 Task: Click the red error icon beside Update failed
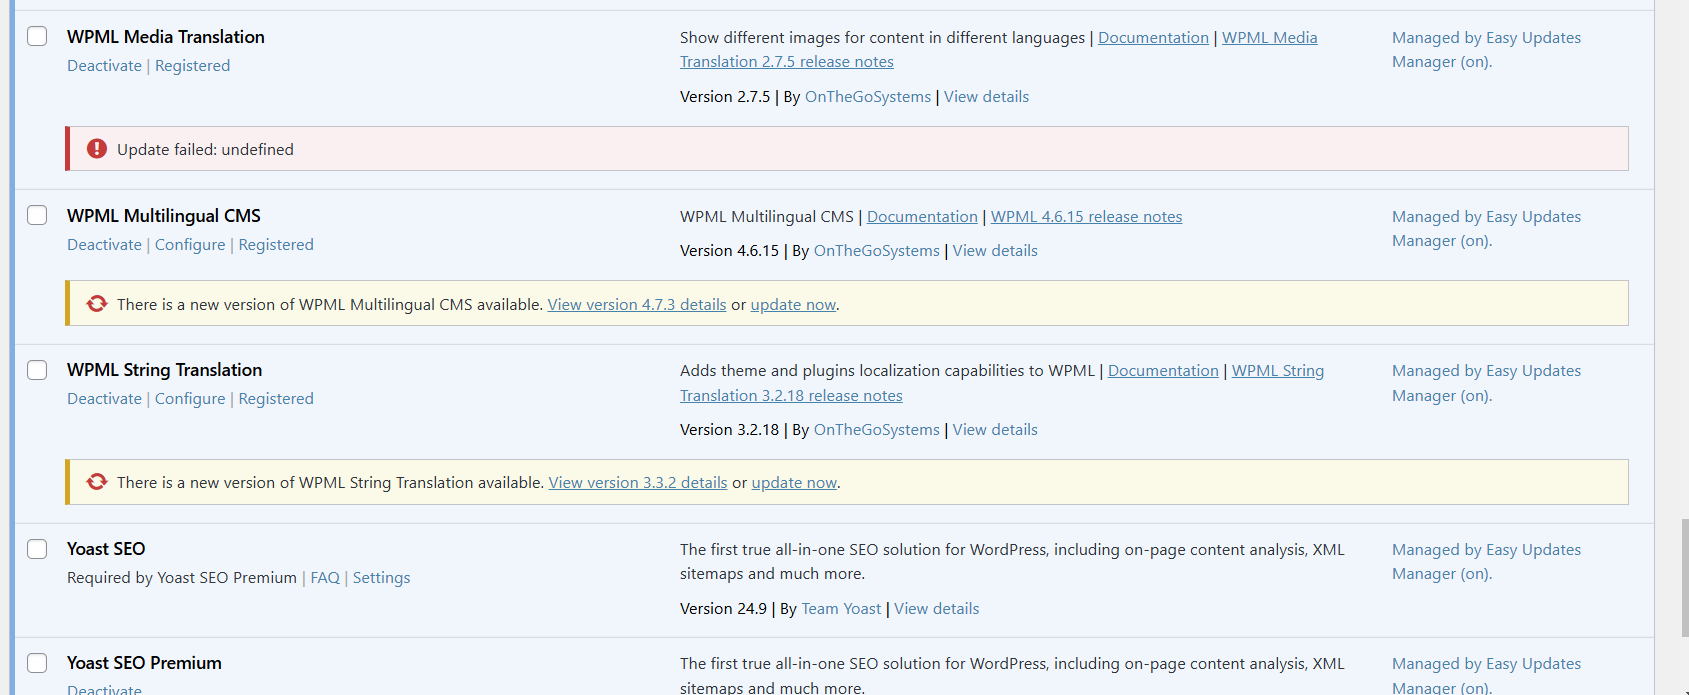pyautogui.click(x=97, y=149)
